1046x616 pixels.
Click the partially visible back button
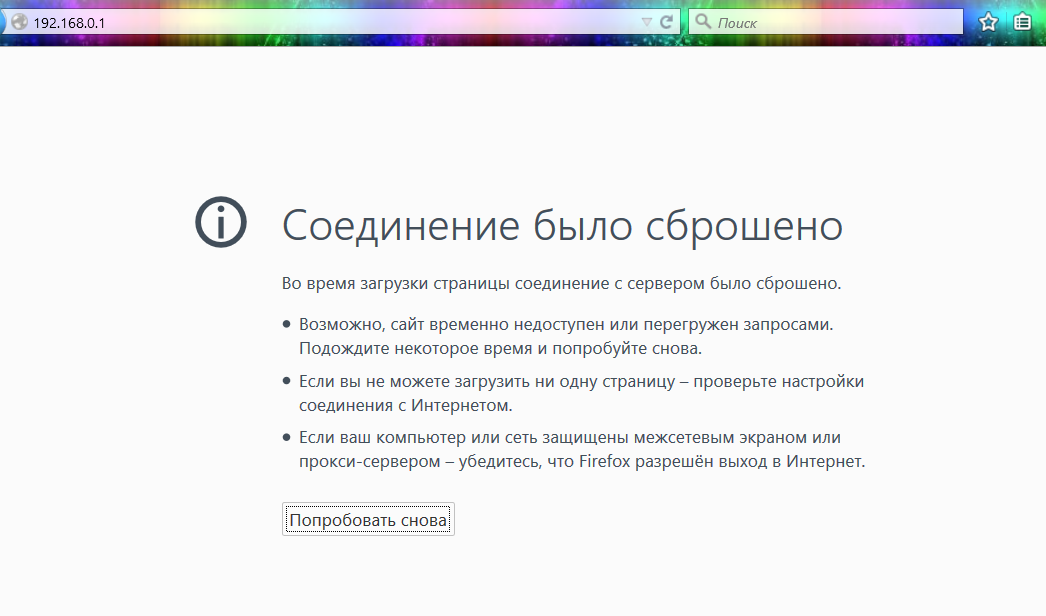(x=3, y=22)
